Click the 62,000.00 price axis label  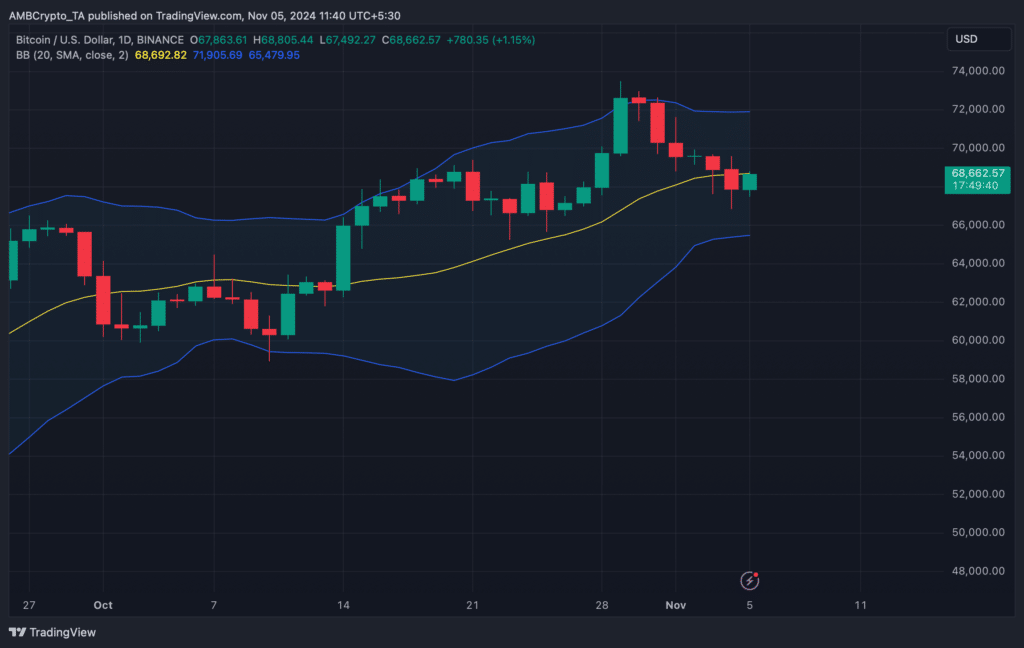coord(978,302)
